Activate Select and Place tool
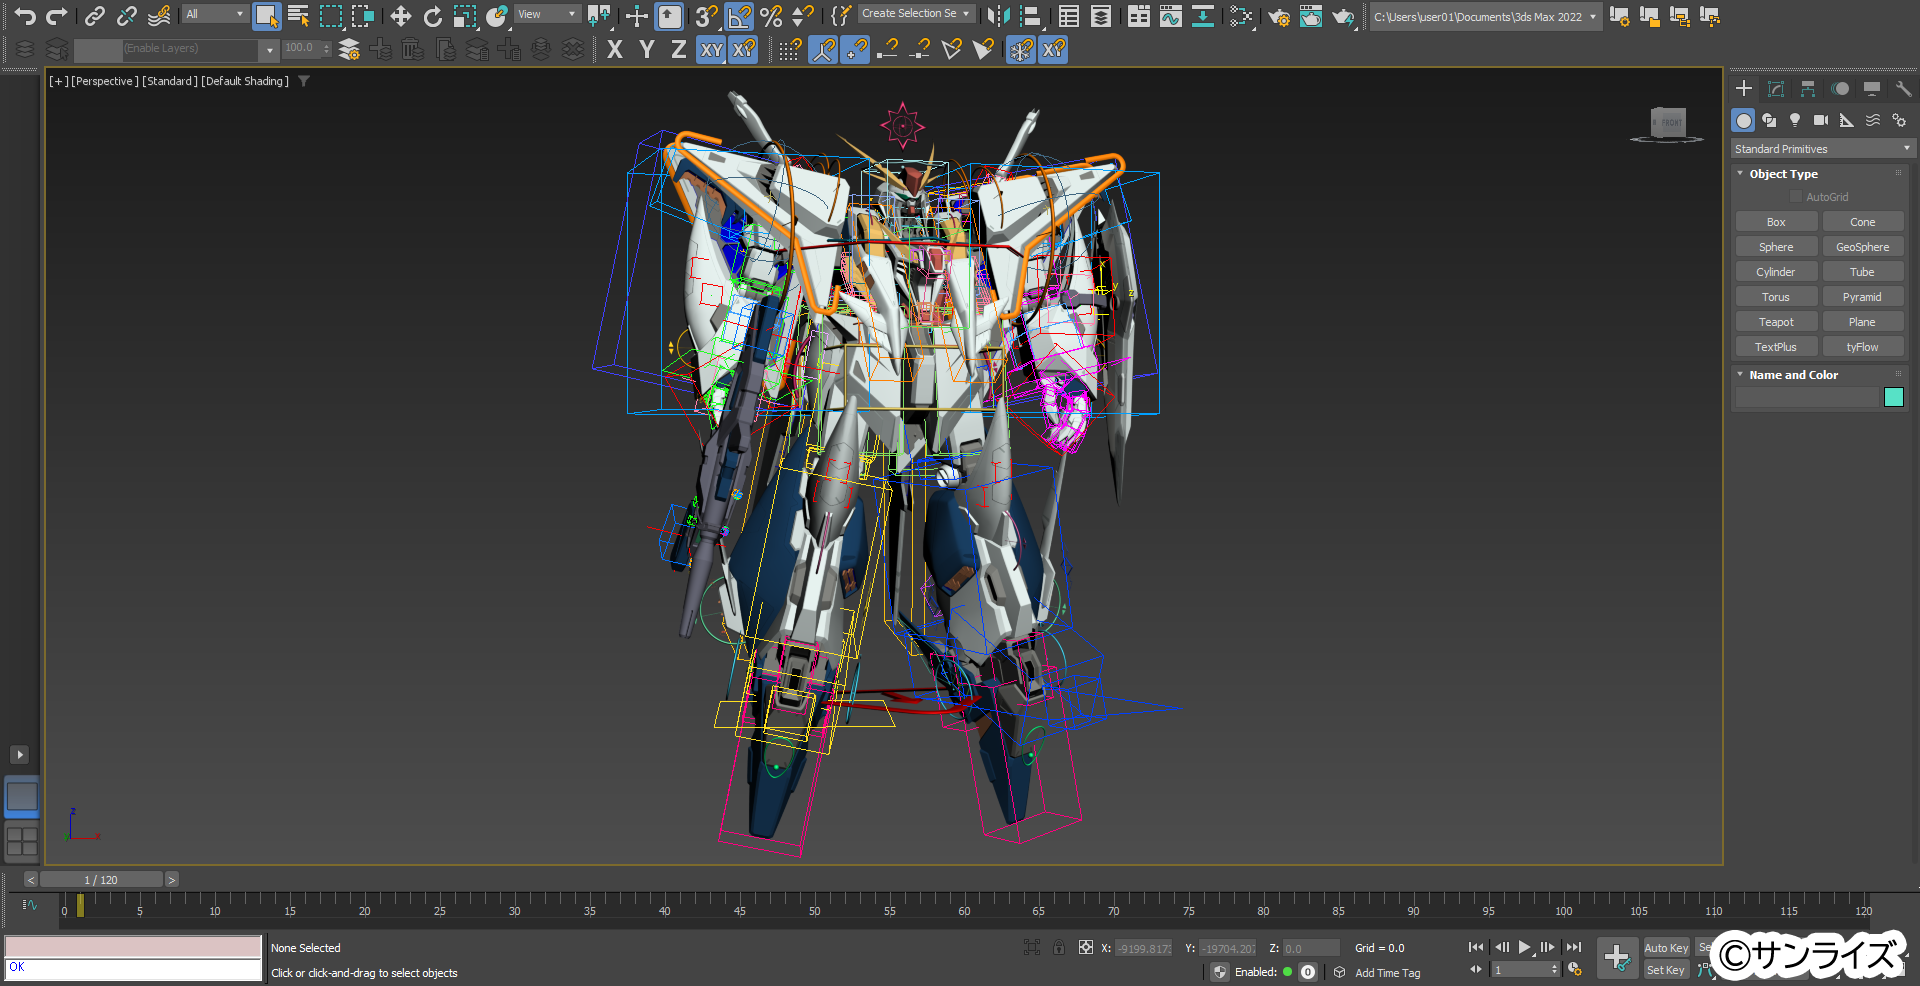Screen dimensions: 1920x986 coord(497,16)
